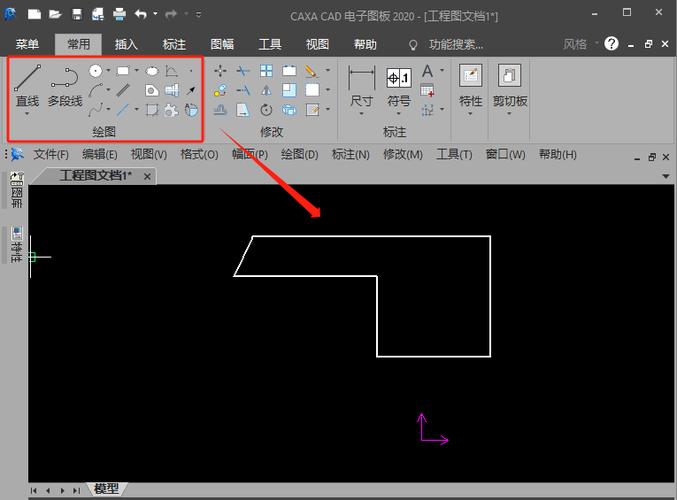Open the 窗口(W) menu

505,154
